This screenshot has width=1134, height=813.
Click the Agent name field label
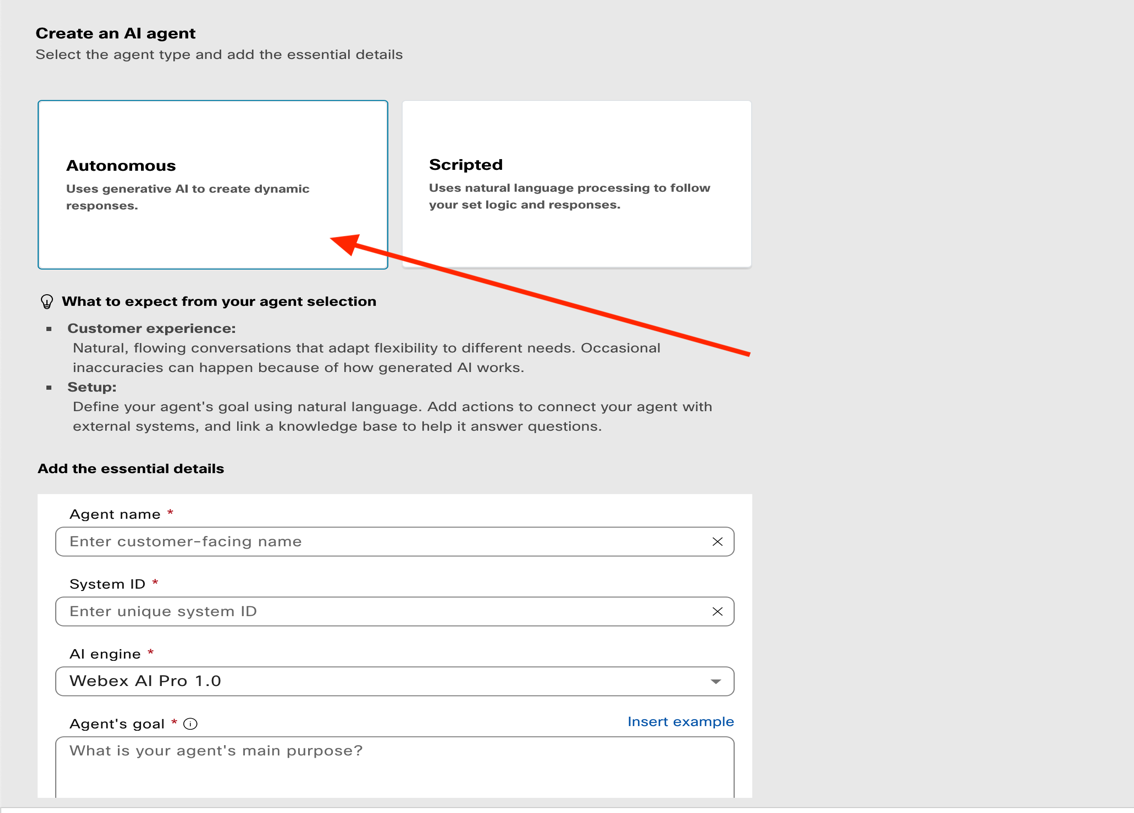coord(115,514)
